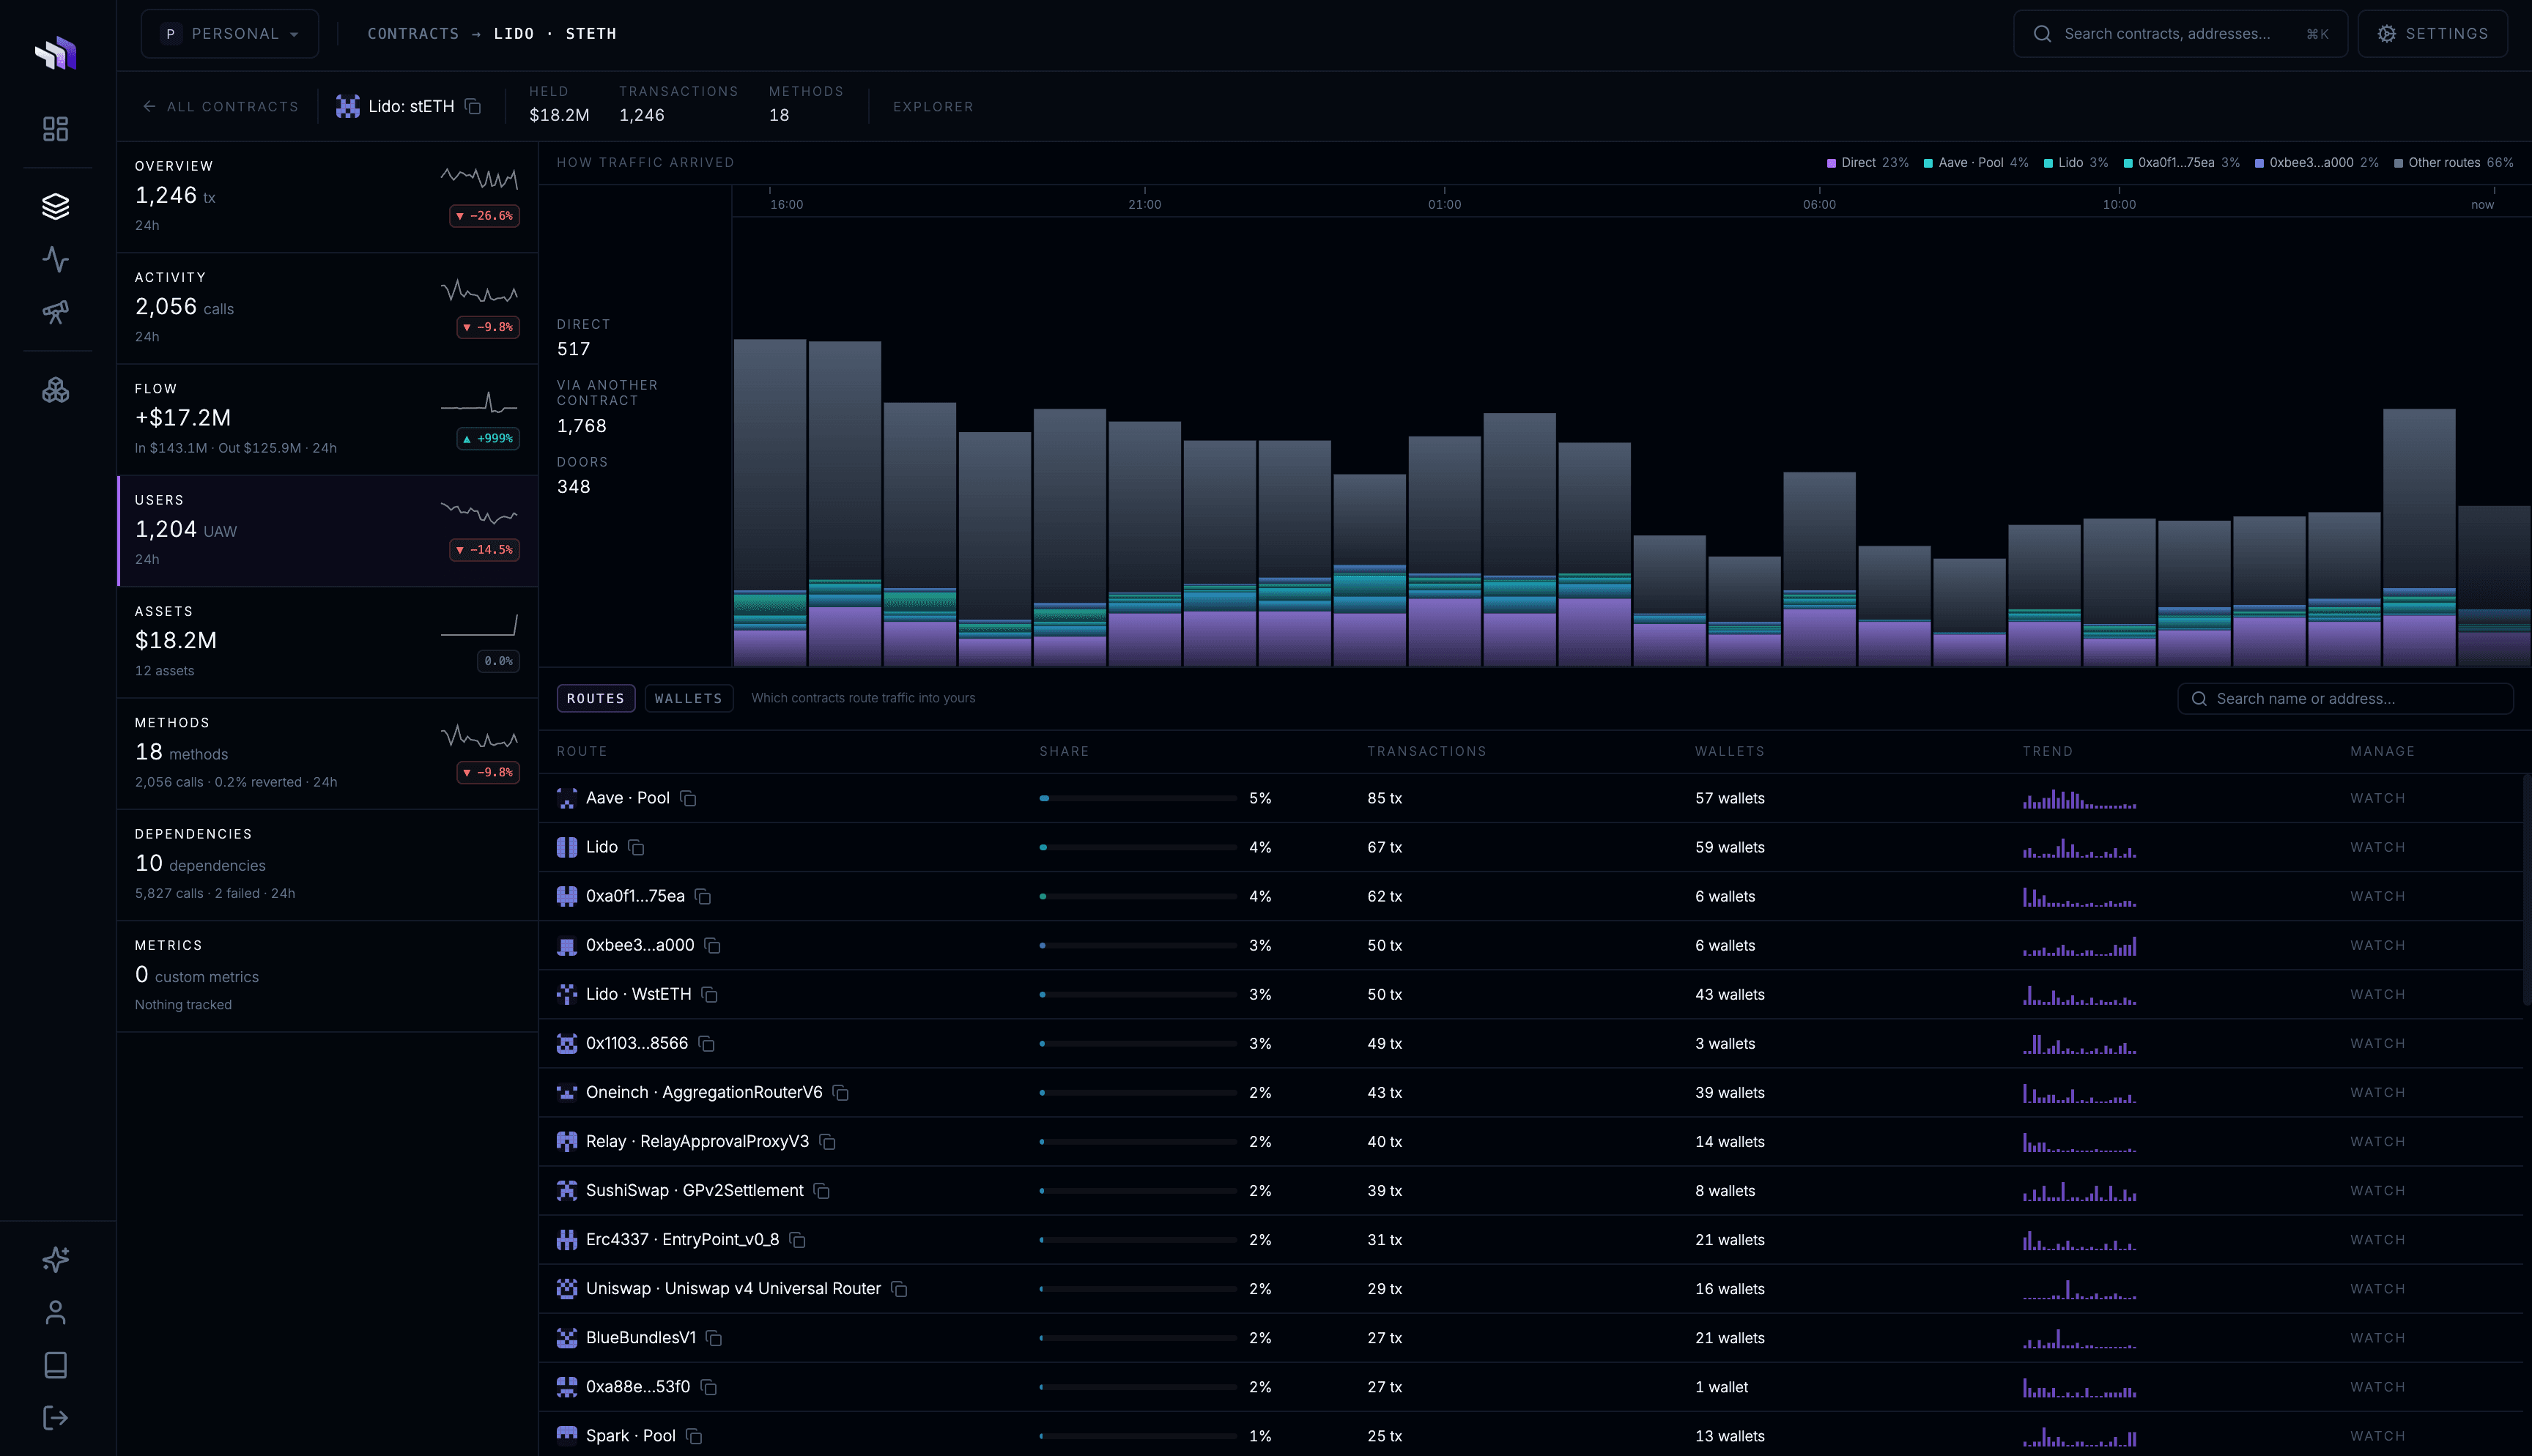Toggle the Direct 23% legend series
Screen dimensions: 2532x1456
click(1867, 162)
